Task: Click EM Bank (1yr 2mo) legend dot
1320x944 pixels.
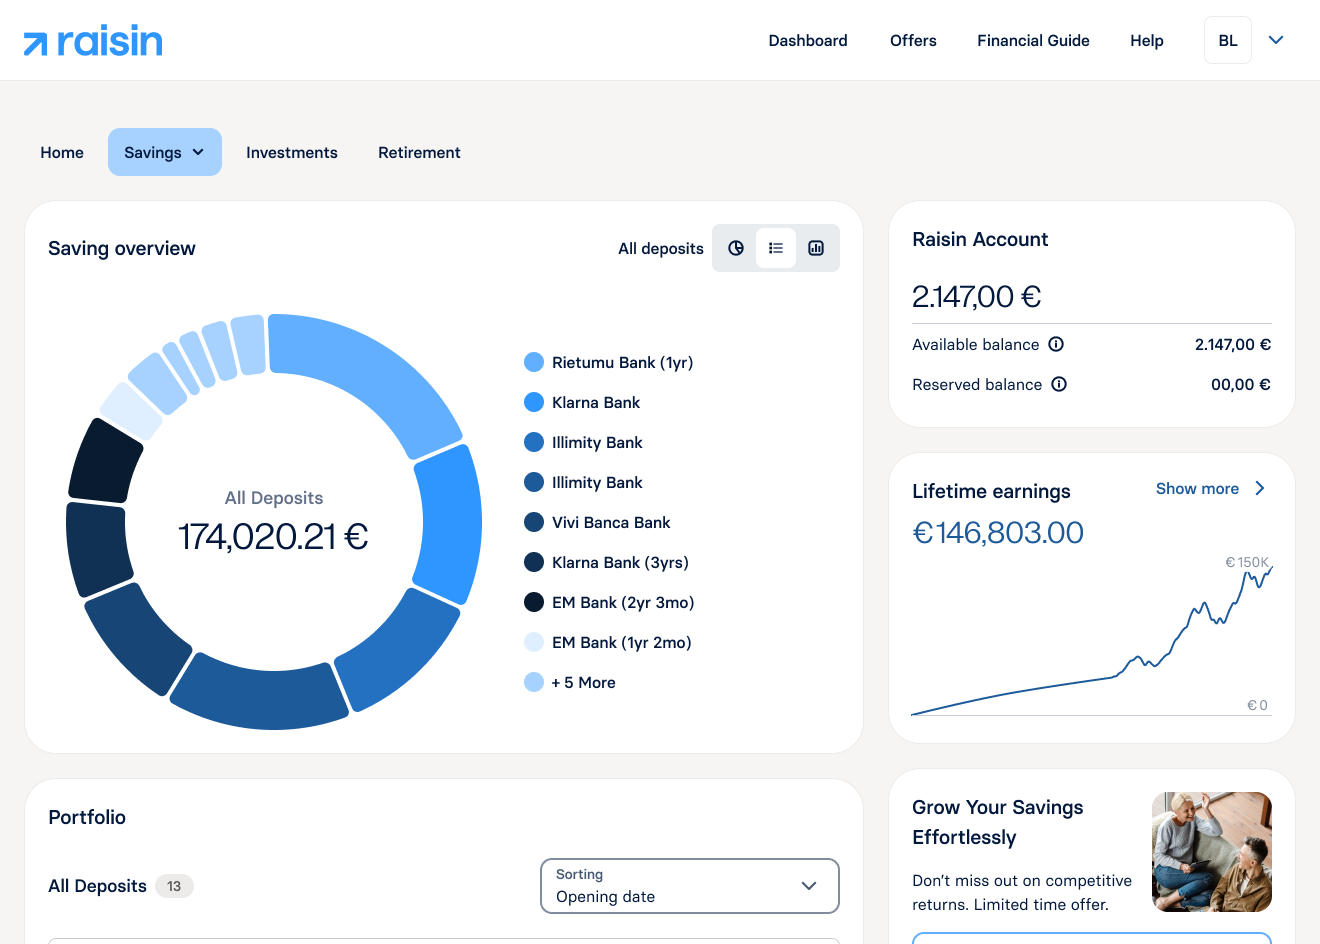Action: 534,642
